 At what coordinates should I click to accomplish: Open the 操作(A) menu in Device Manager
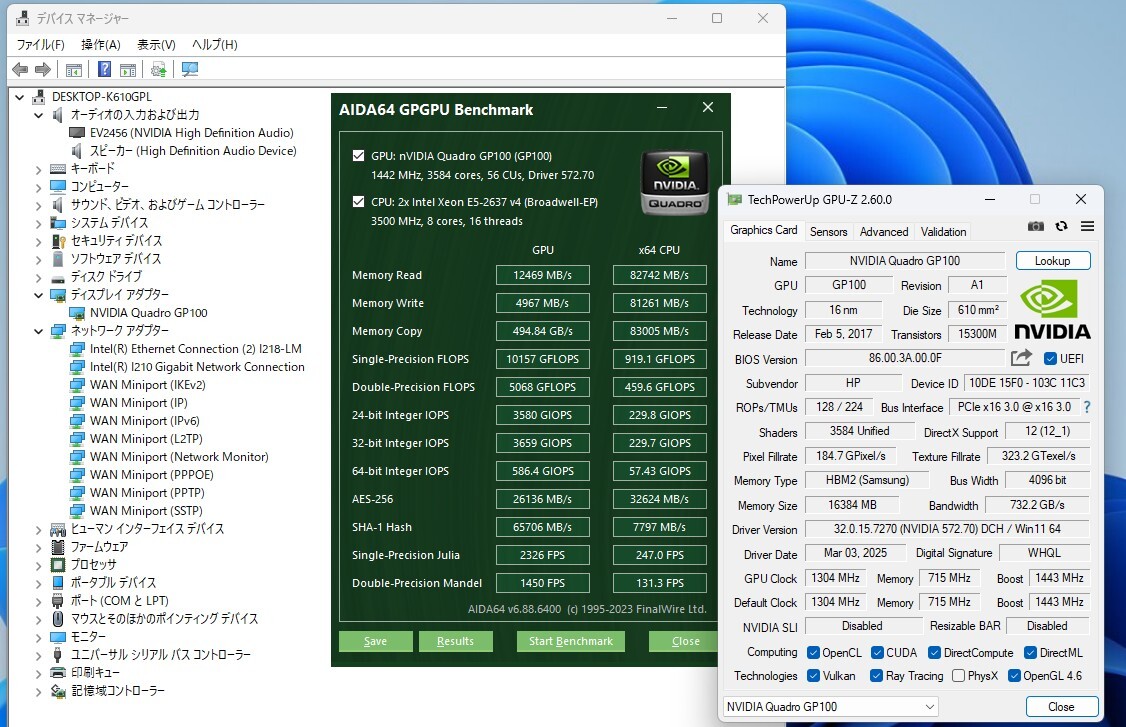[x=101, y=45]
